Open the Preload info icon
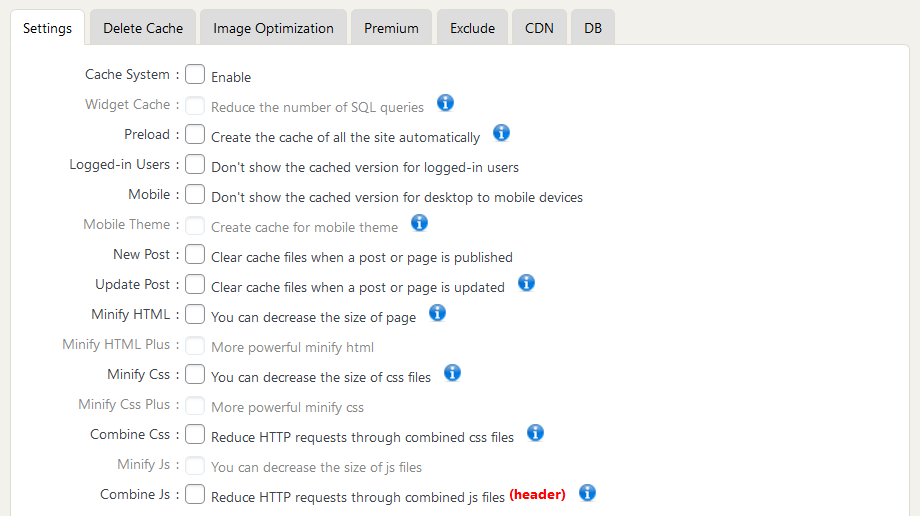The height and width of the screenshot is (516, 920). tap(501, 133)
